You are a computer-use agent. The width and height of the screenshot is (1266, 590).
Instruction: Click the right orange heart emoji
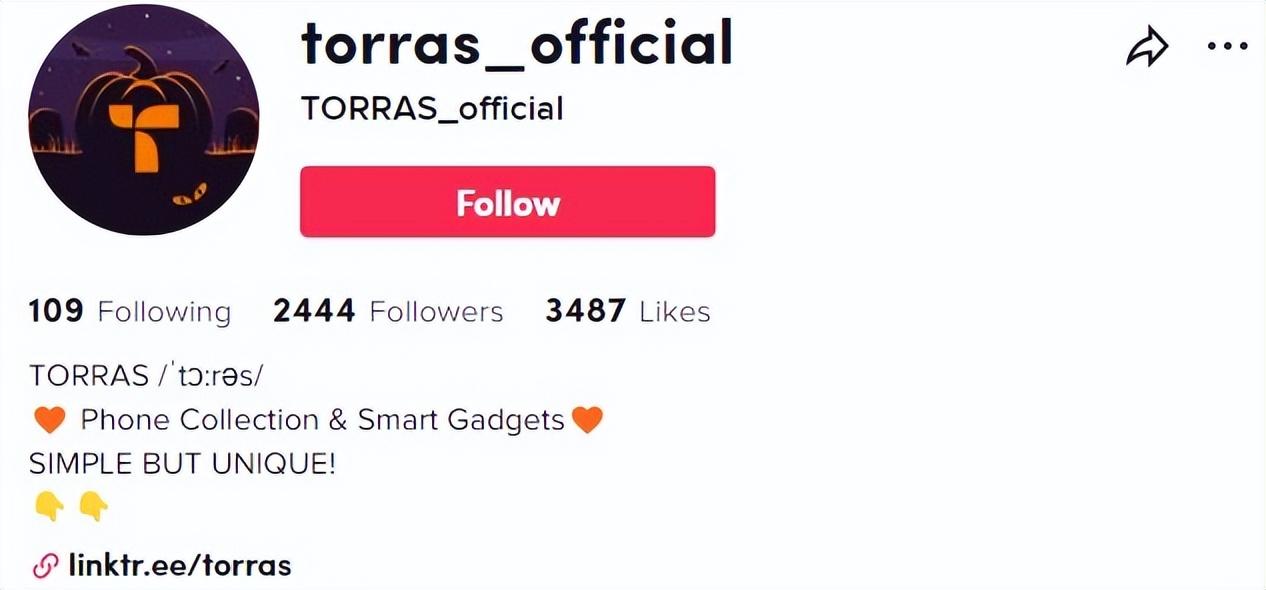588,420
